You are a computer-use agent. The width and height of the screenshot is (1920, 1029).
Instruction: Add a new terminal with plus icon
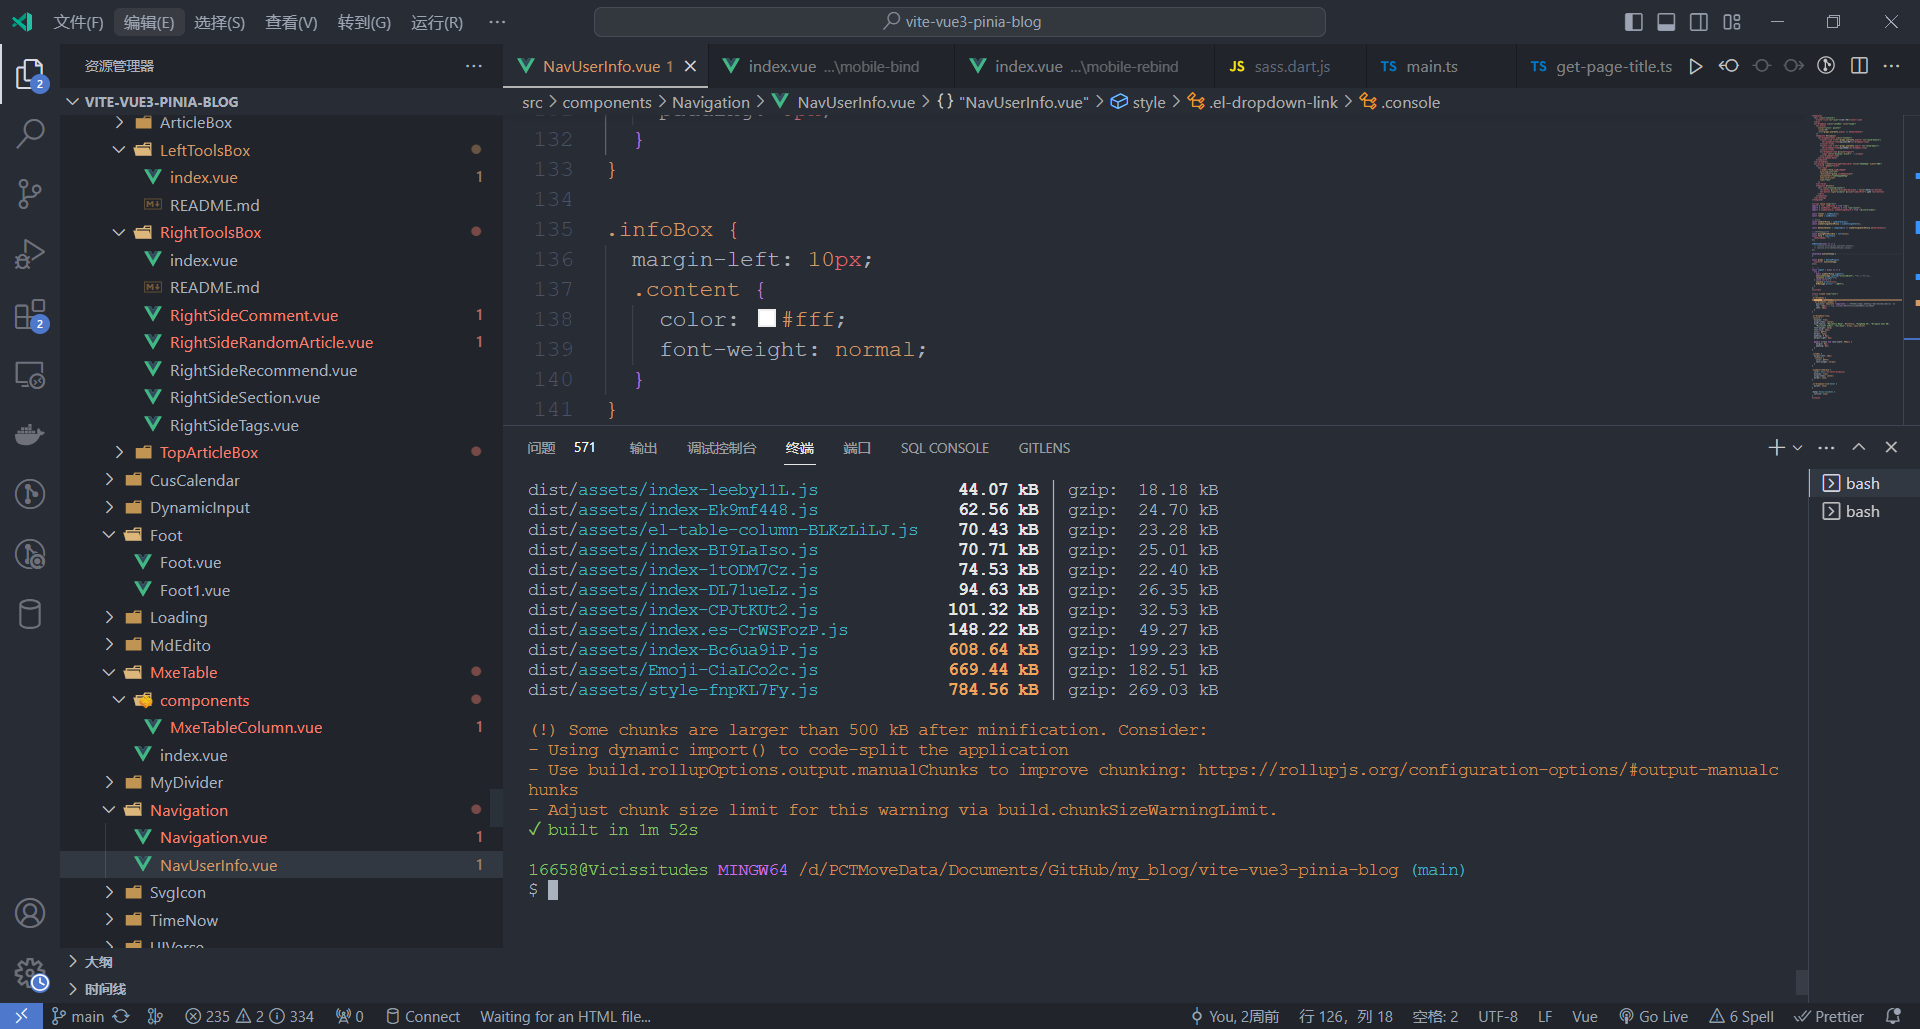point(1776,447)
